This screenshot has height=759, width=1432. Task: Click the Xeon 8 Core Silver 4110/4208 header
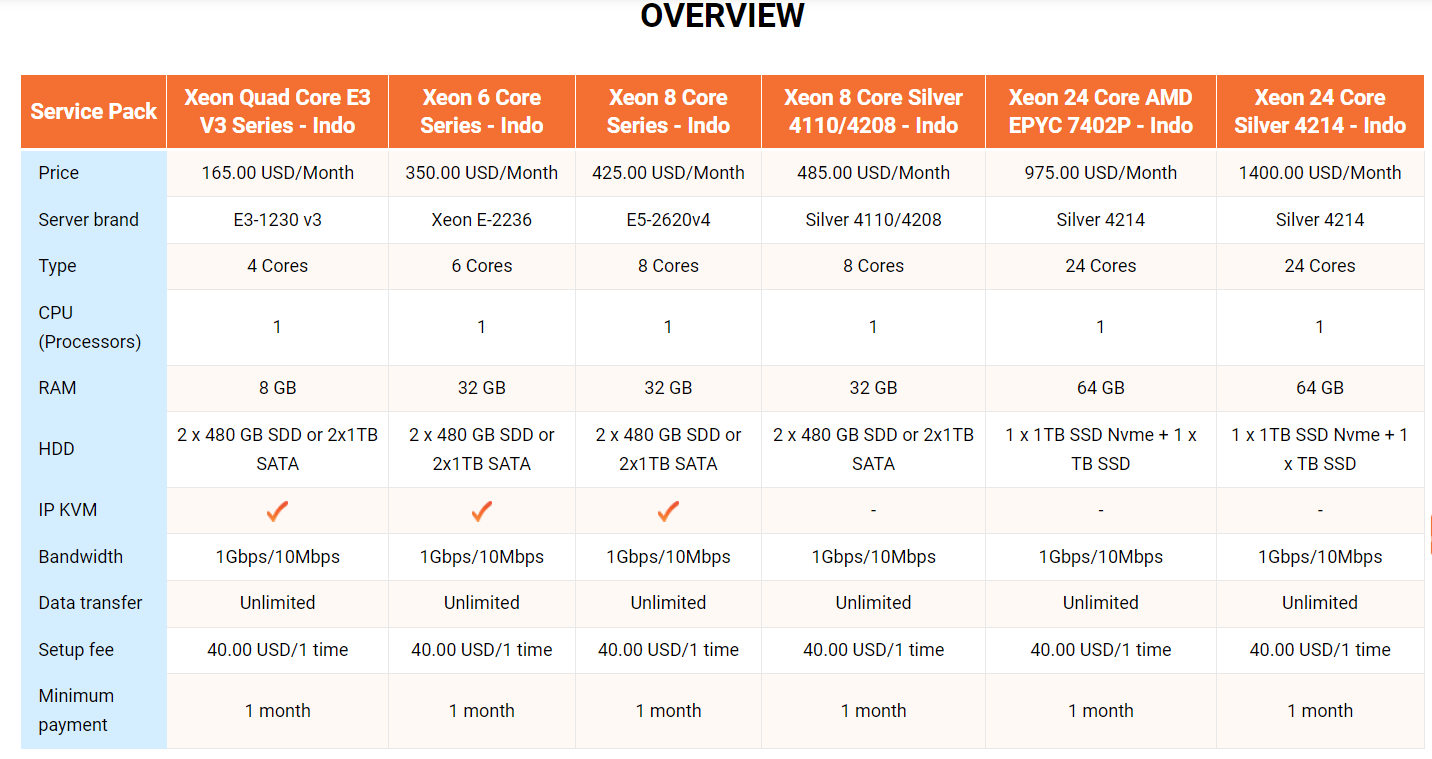pyautogui.click(x=872, y=110)
